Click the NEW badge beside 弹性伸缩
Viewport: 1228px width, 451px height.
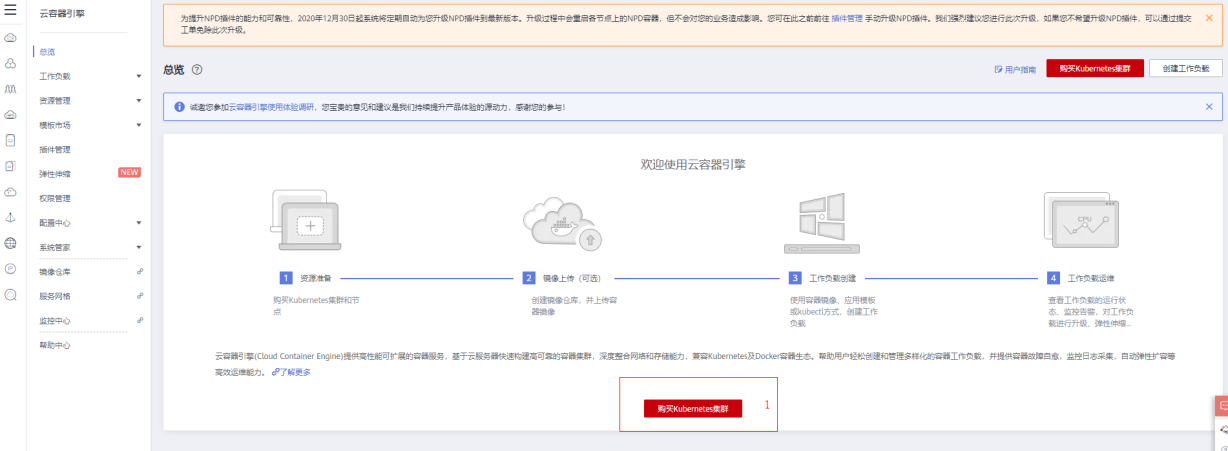click(130, 173)
